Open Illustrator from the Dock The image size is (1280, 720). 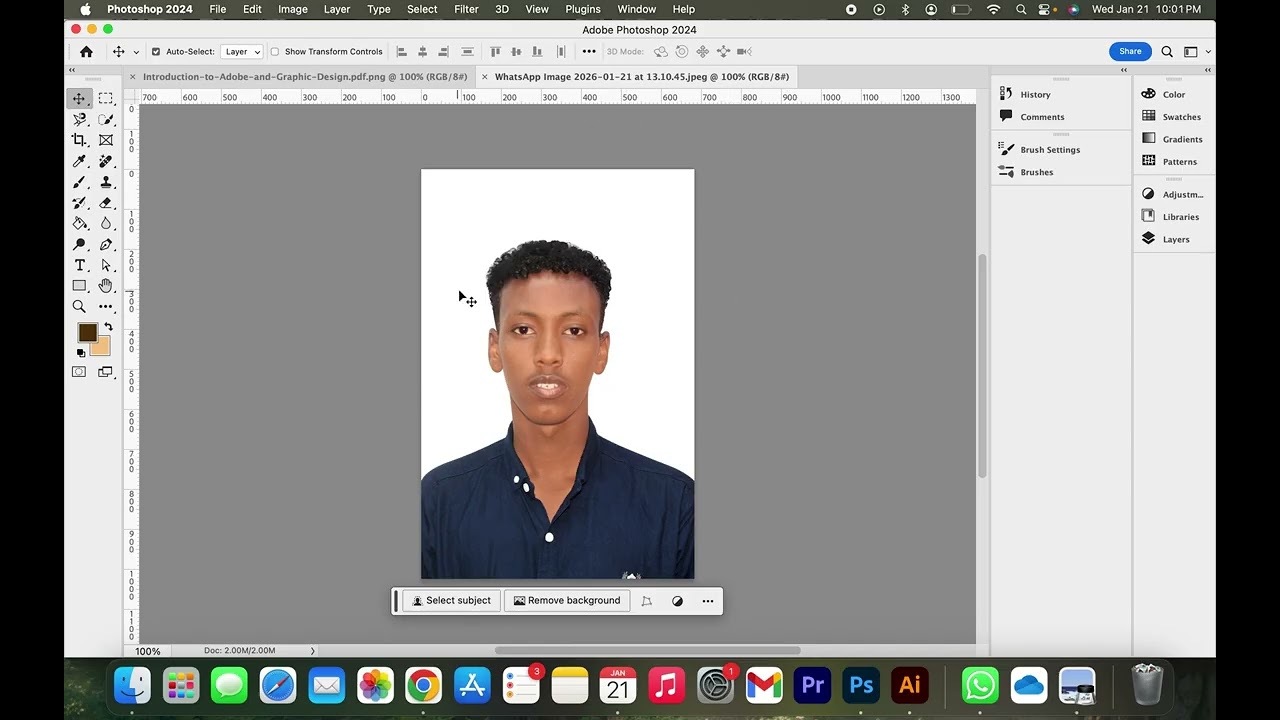tap(910, 686)
